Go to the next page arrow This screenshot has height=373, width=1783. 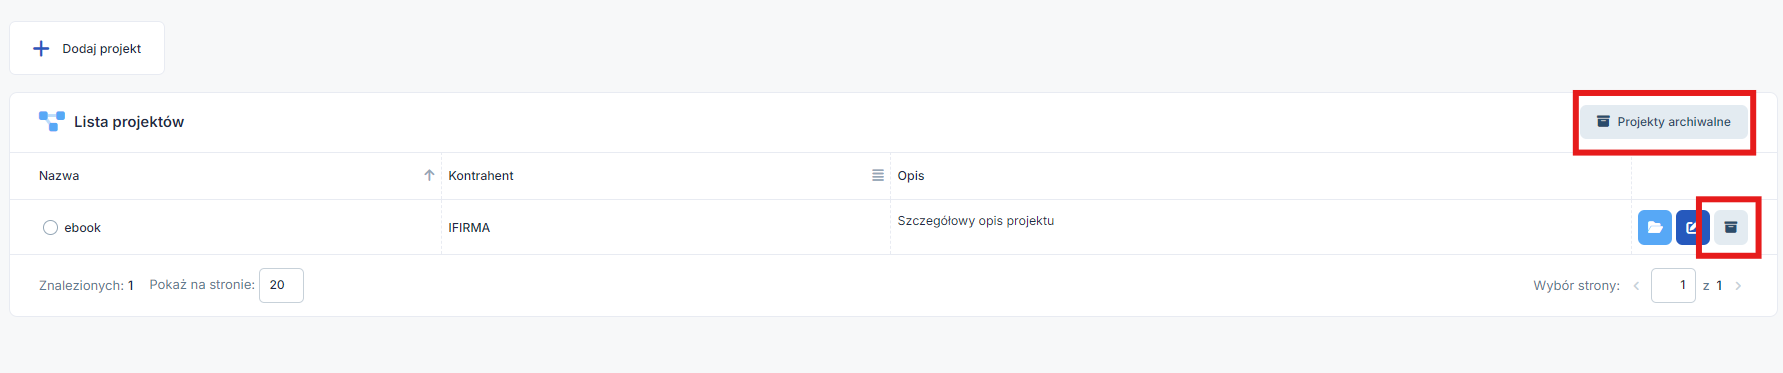[1738, 286]
